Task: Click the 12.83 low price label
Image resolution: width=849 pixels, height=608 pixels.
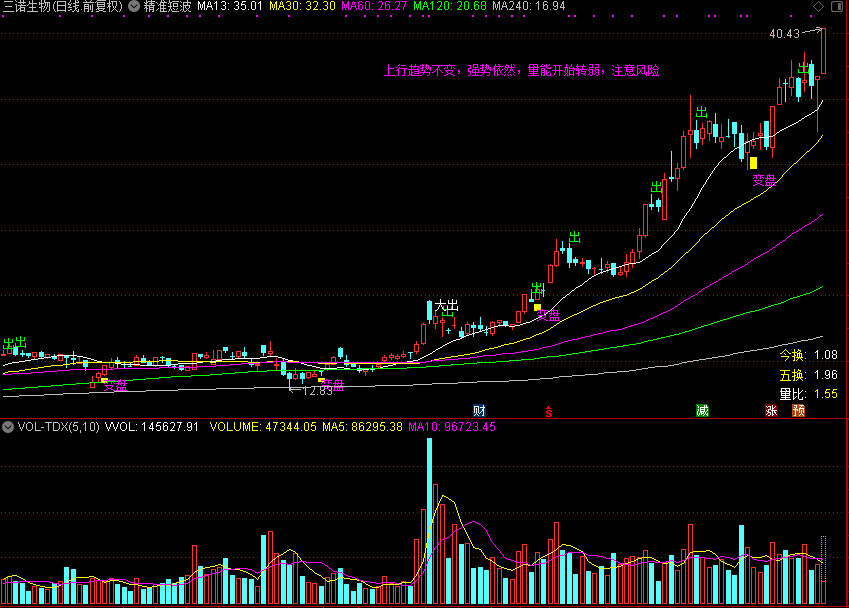Action: 317,391
